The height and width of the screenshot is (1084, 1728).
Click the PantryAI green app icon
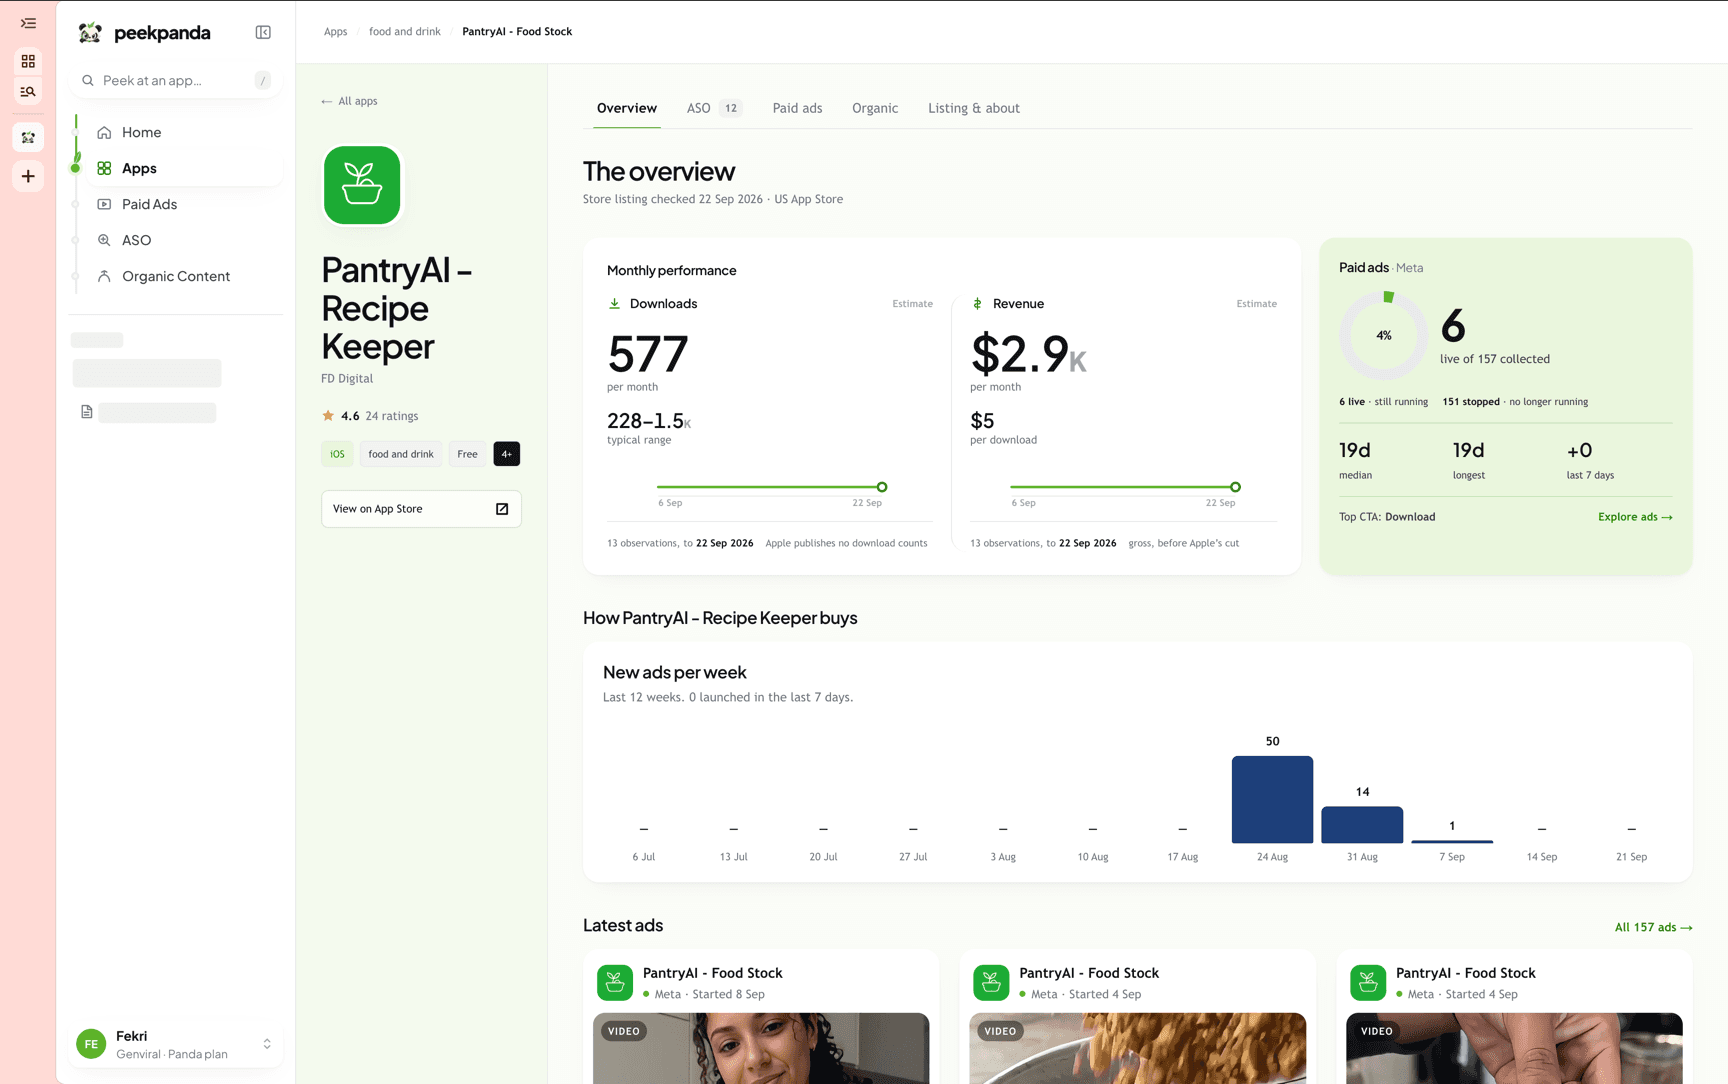[x=362, y=185]
